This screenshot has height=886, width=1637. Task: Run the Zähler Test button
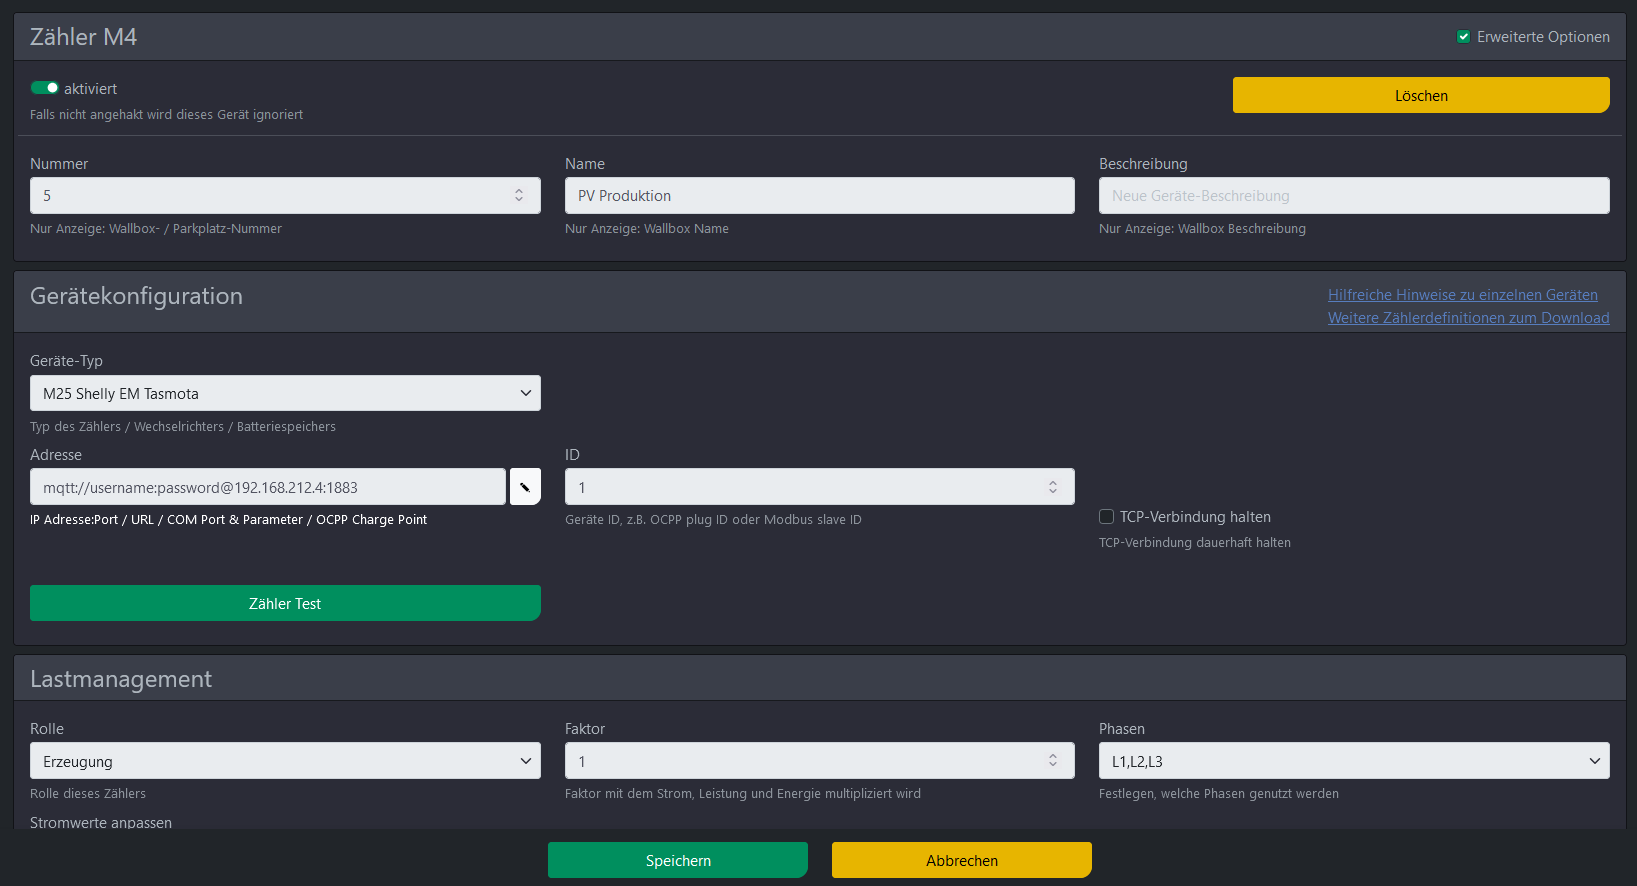point(285,603)
